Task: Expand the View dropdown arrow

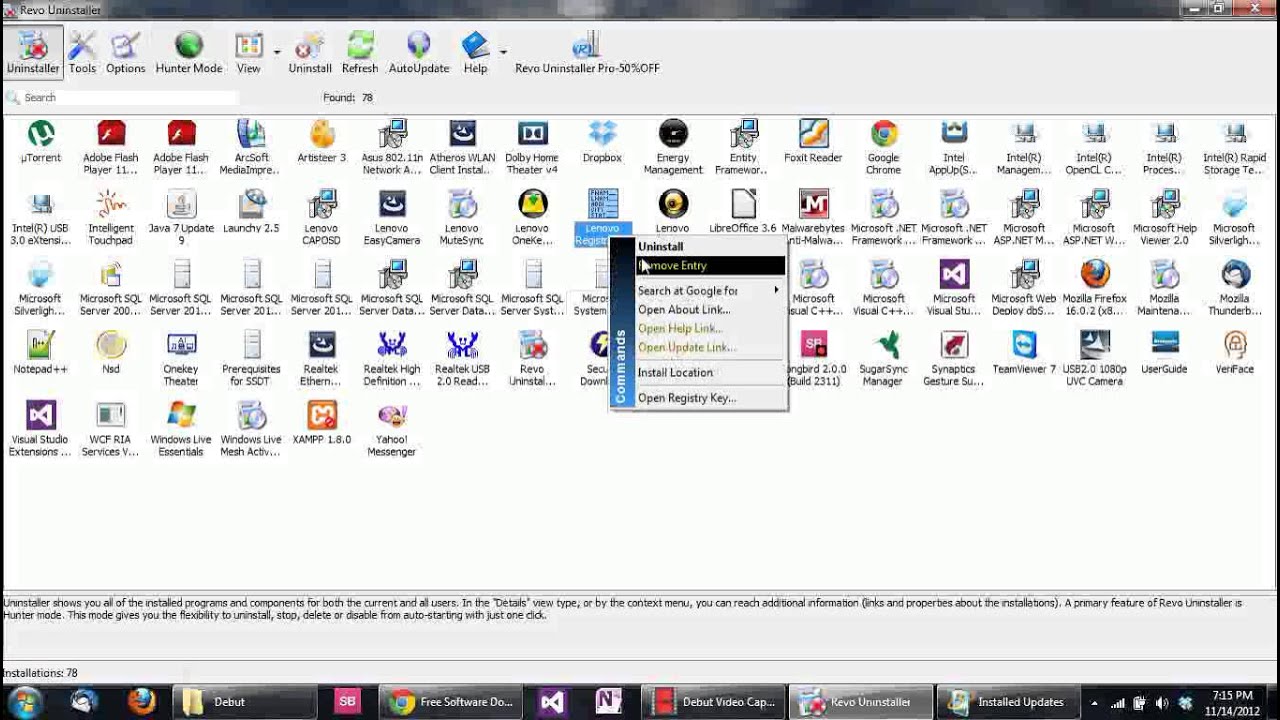Action: coord(277,52)
